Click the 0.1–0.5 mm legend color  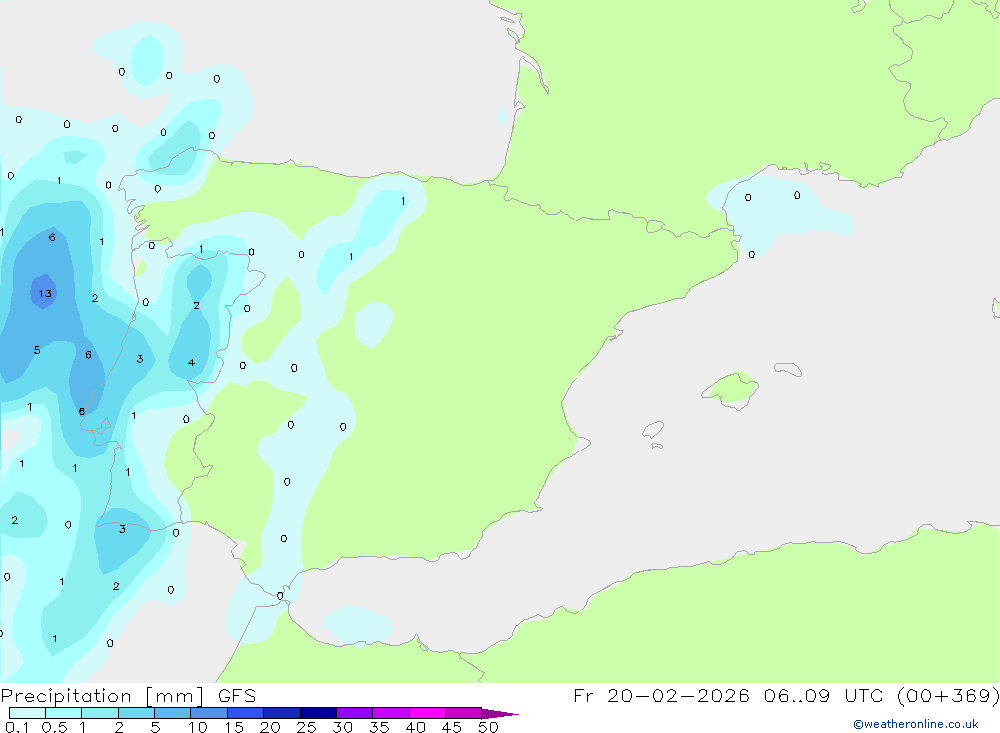click(27, 713)
